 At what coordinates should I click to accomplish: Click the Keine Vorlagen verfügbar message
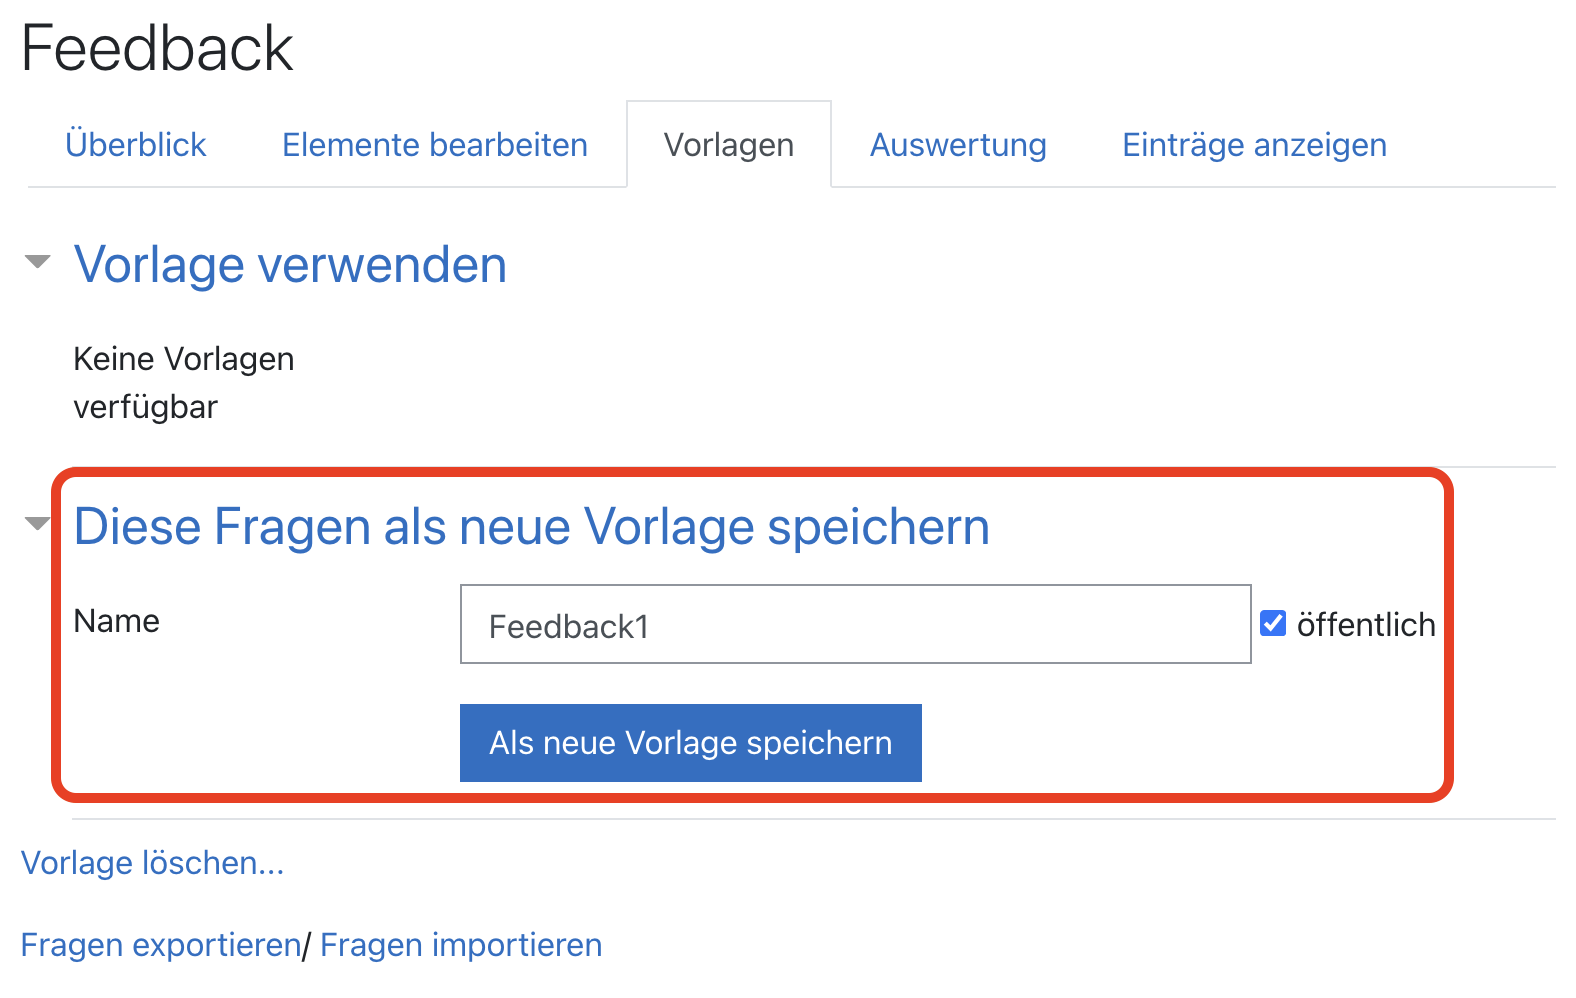pyautogui.click(x=183, y=383)
